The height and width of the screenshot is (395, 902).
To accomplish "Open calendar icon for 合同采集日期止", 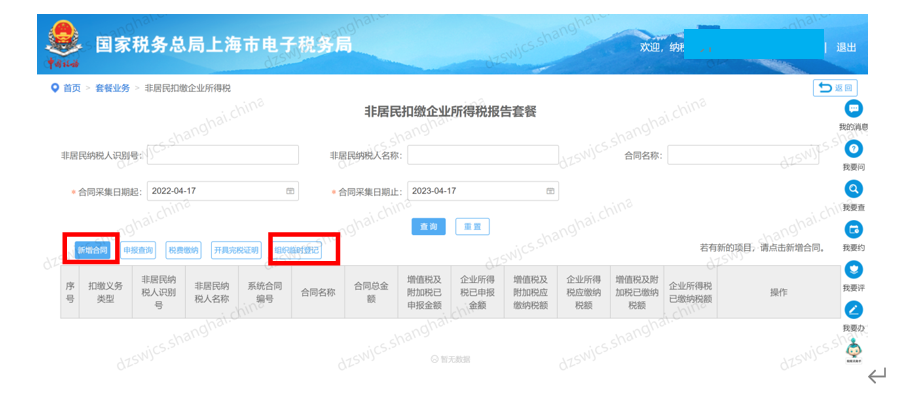I will tap(550, 191).
